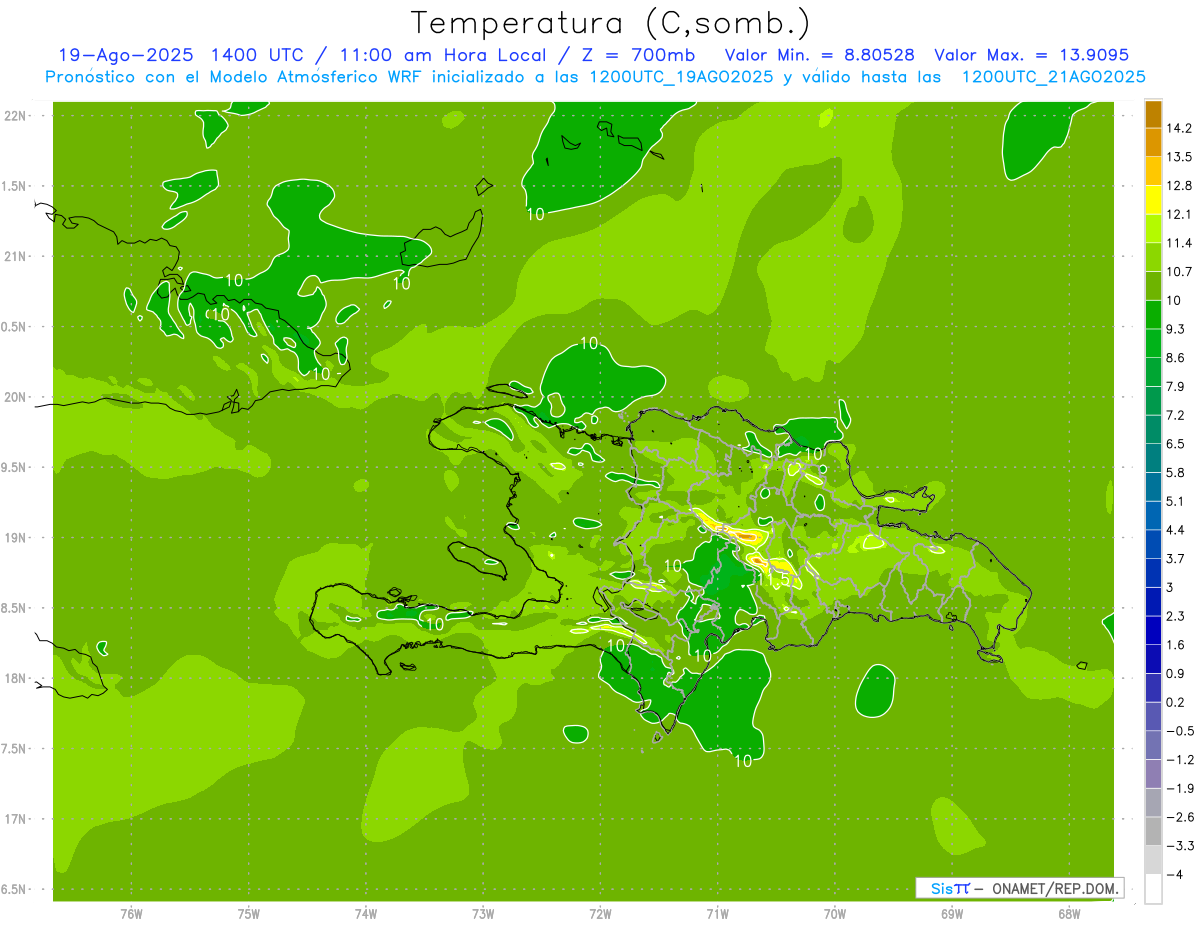
Task: Click the '68W' longitude axis label
Action: (1069, 913)
